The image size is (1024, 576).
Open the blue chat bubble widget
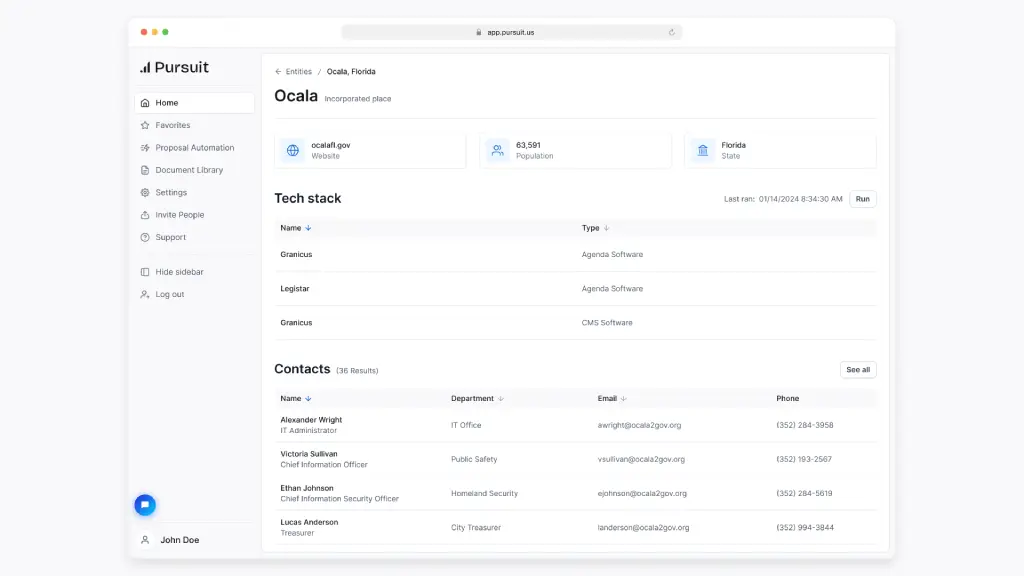(145, 505)
